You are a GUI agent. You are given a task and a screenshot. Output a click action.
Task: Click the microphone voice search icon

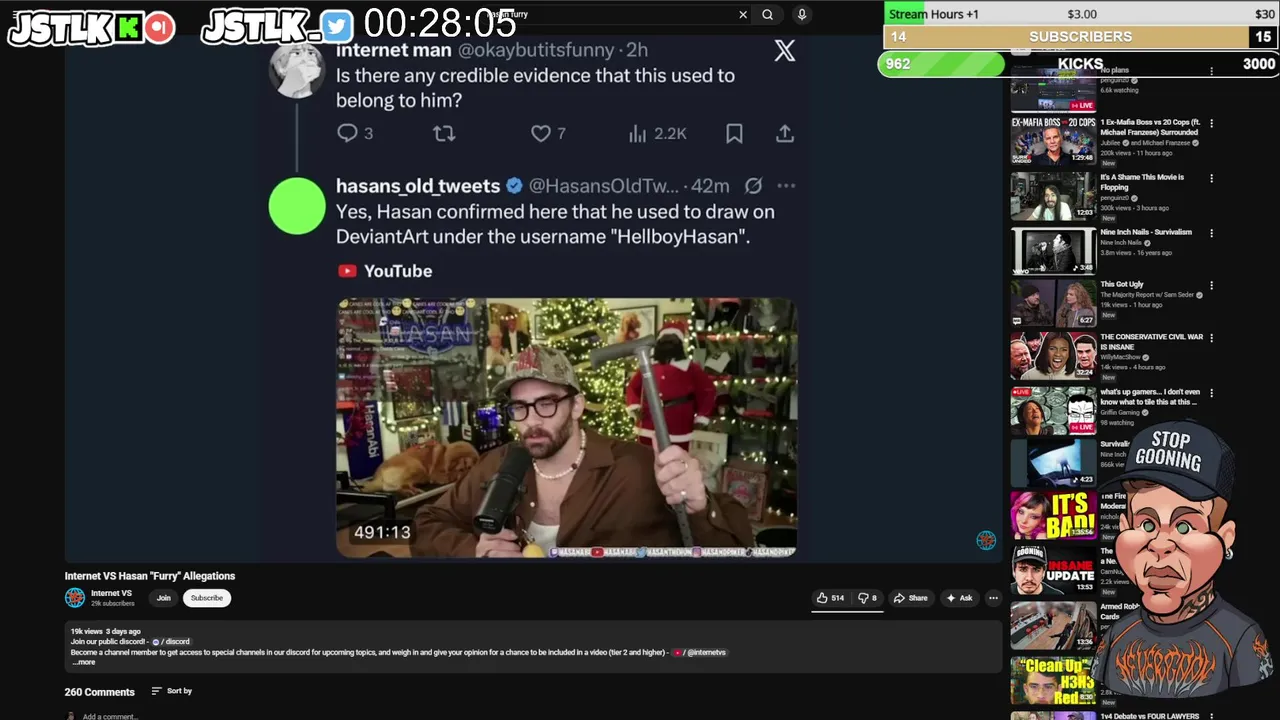(x=801, y=14)
